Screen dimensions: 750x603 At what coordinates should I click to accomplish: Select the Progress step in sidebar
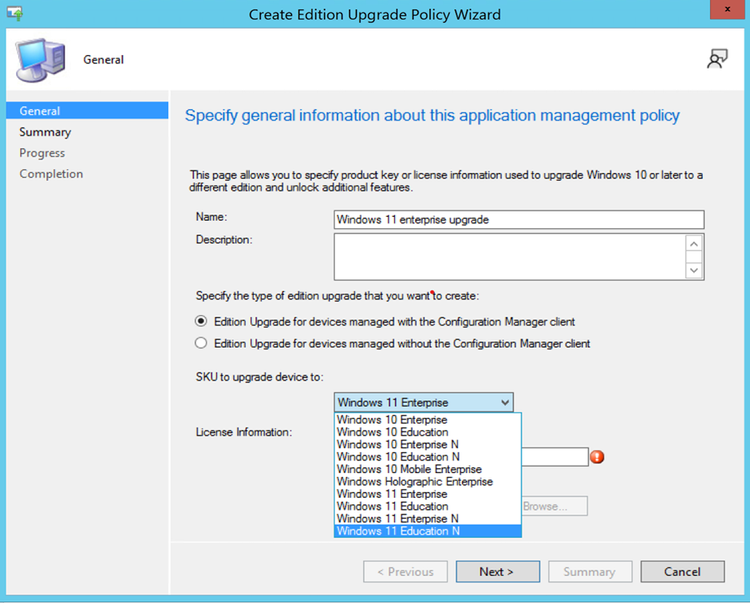42,153
